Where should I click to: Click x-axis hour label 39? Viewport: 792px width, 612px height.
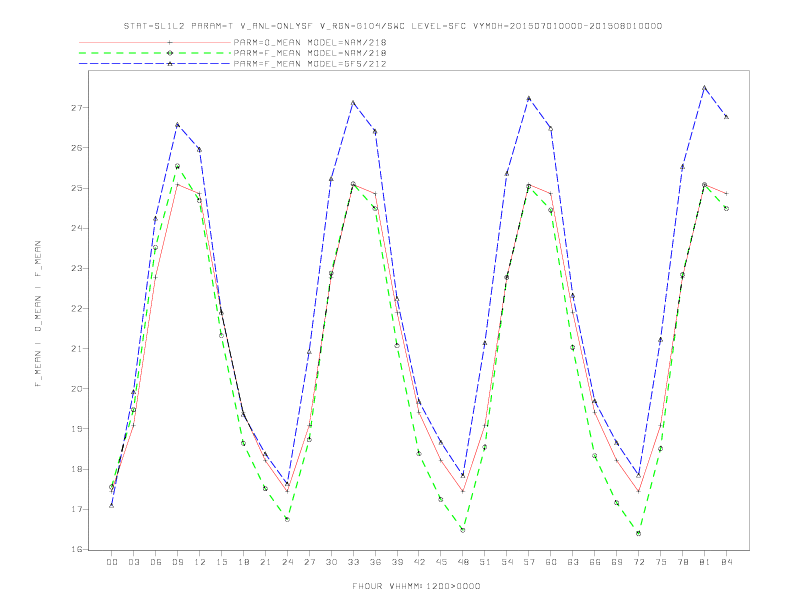pyautogui.click(x=397, y=562)
